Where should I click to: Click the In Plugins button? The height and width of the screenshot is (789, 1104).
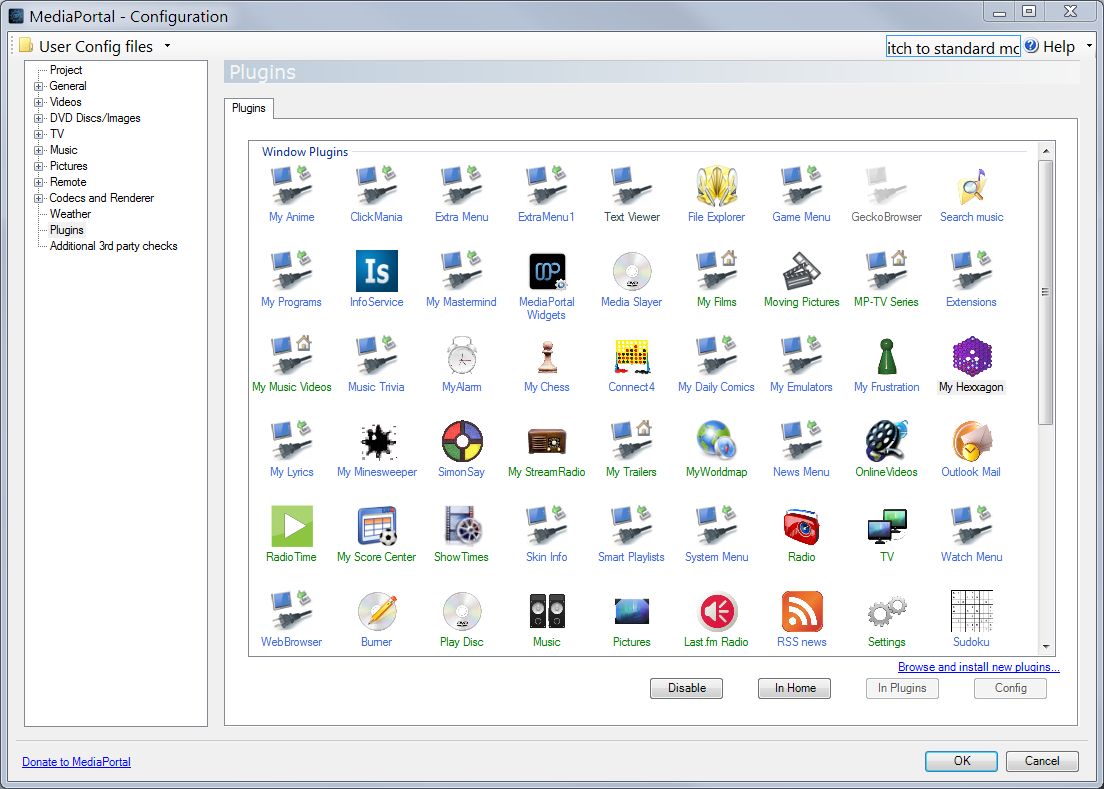tap(902, 688)
